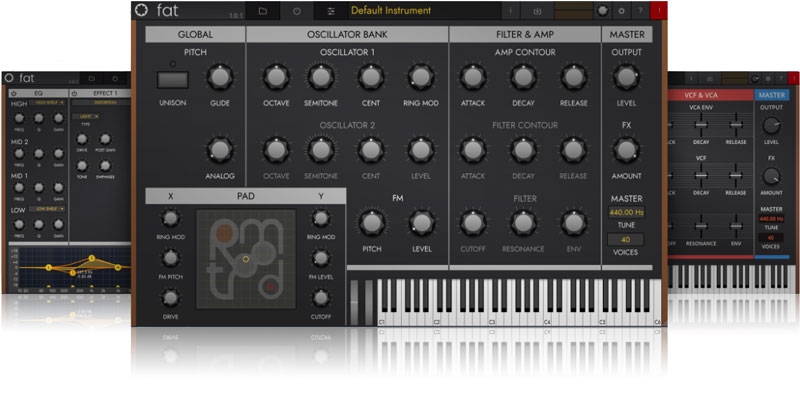Click the camera snapshot icon in header
Viewport: 800px width, 401px height.
[537, 11]
